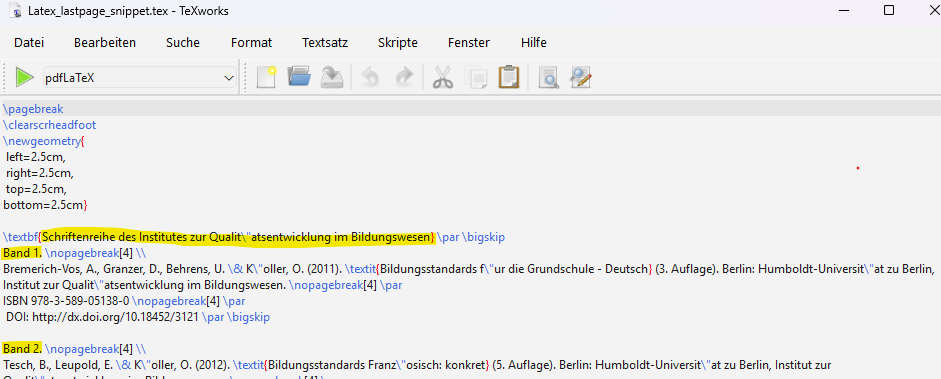Open the Hilfe menu
The height and width of the screenshot is (379, 941).
pos(534,43)
